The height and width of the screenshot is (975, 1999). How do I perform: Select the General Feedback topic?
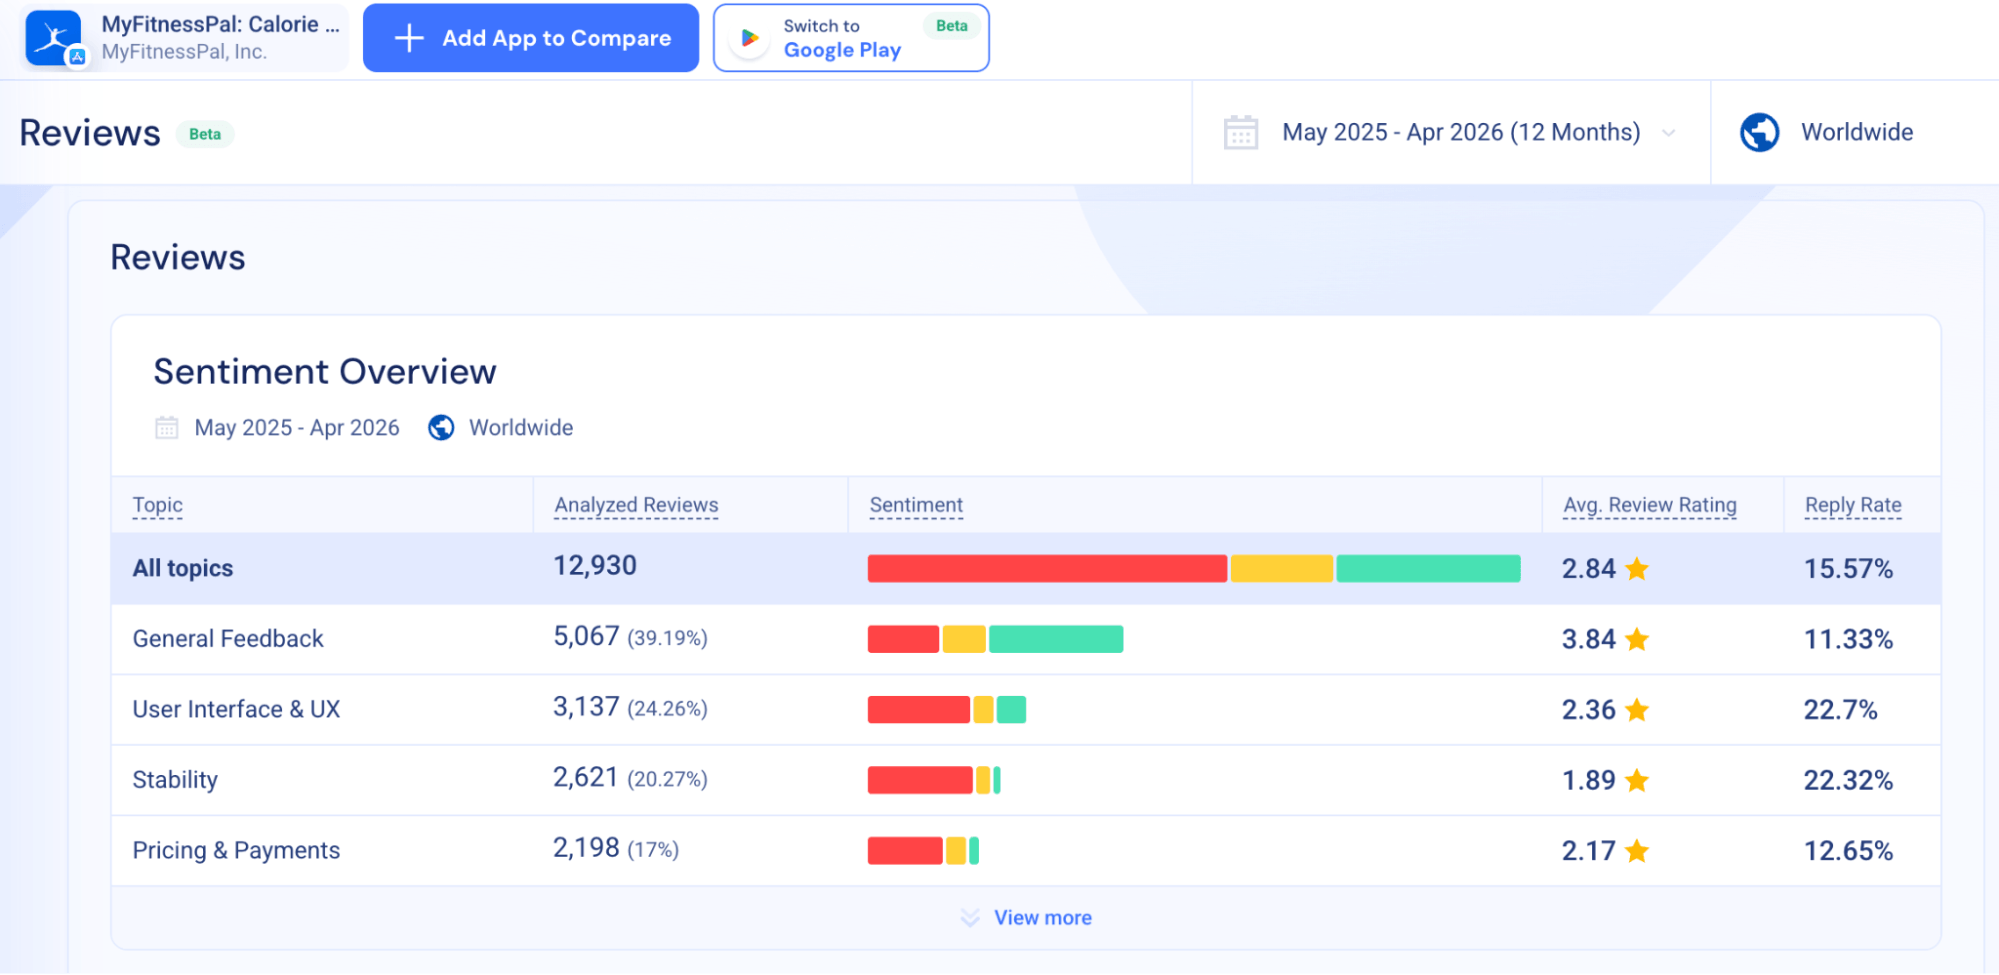coord(228,639)
